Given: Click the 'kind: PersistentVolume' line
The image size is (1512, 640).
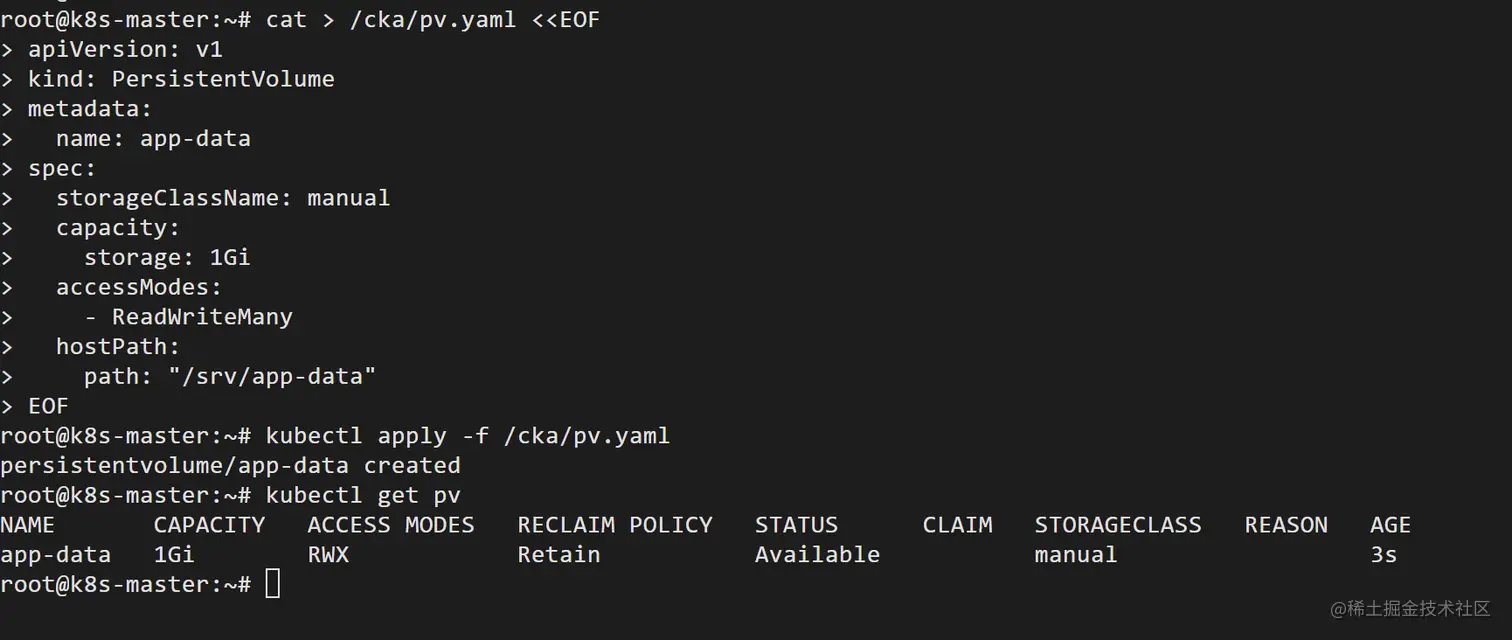Looking at the screenshot, I should [181, 79].
